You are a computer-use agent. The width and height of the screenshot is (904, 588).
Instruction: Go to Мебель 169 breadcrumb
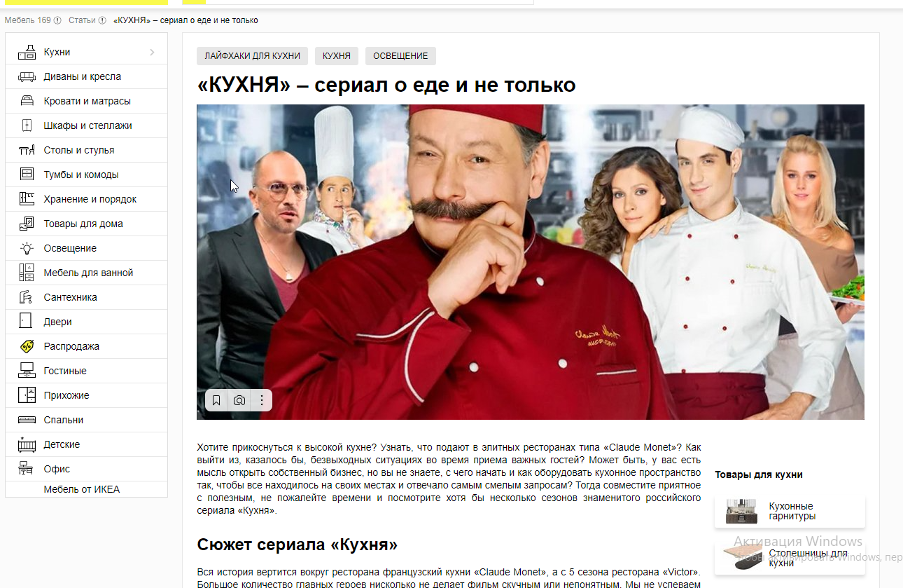tap(28, 20)
